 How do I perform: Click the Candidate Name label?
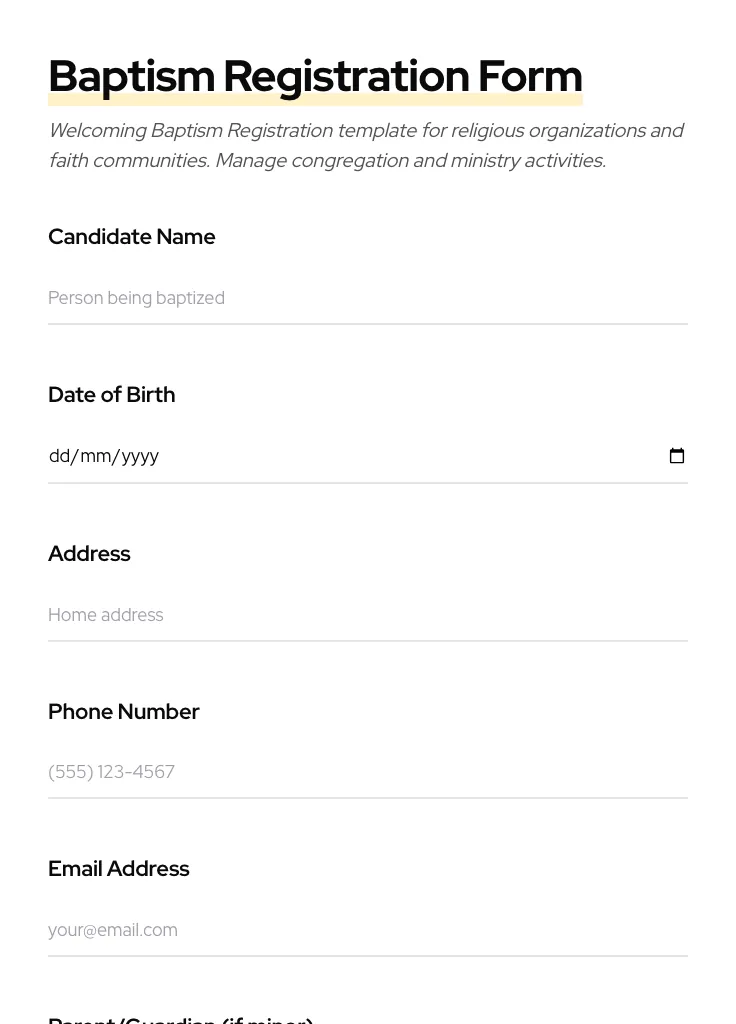(132, 237)
